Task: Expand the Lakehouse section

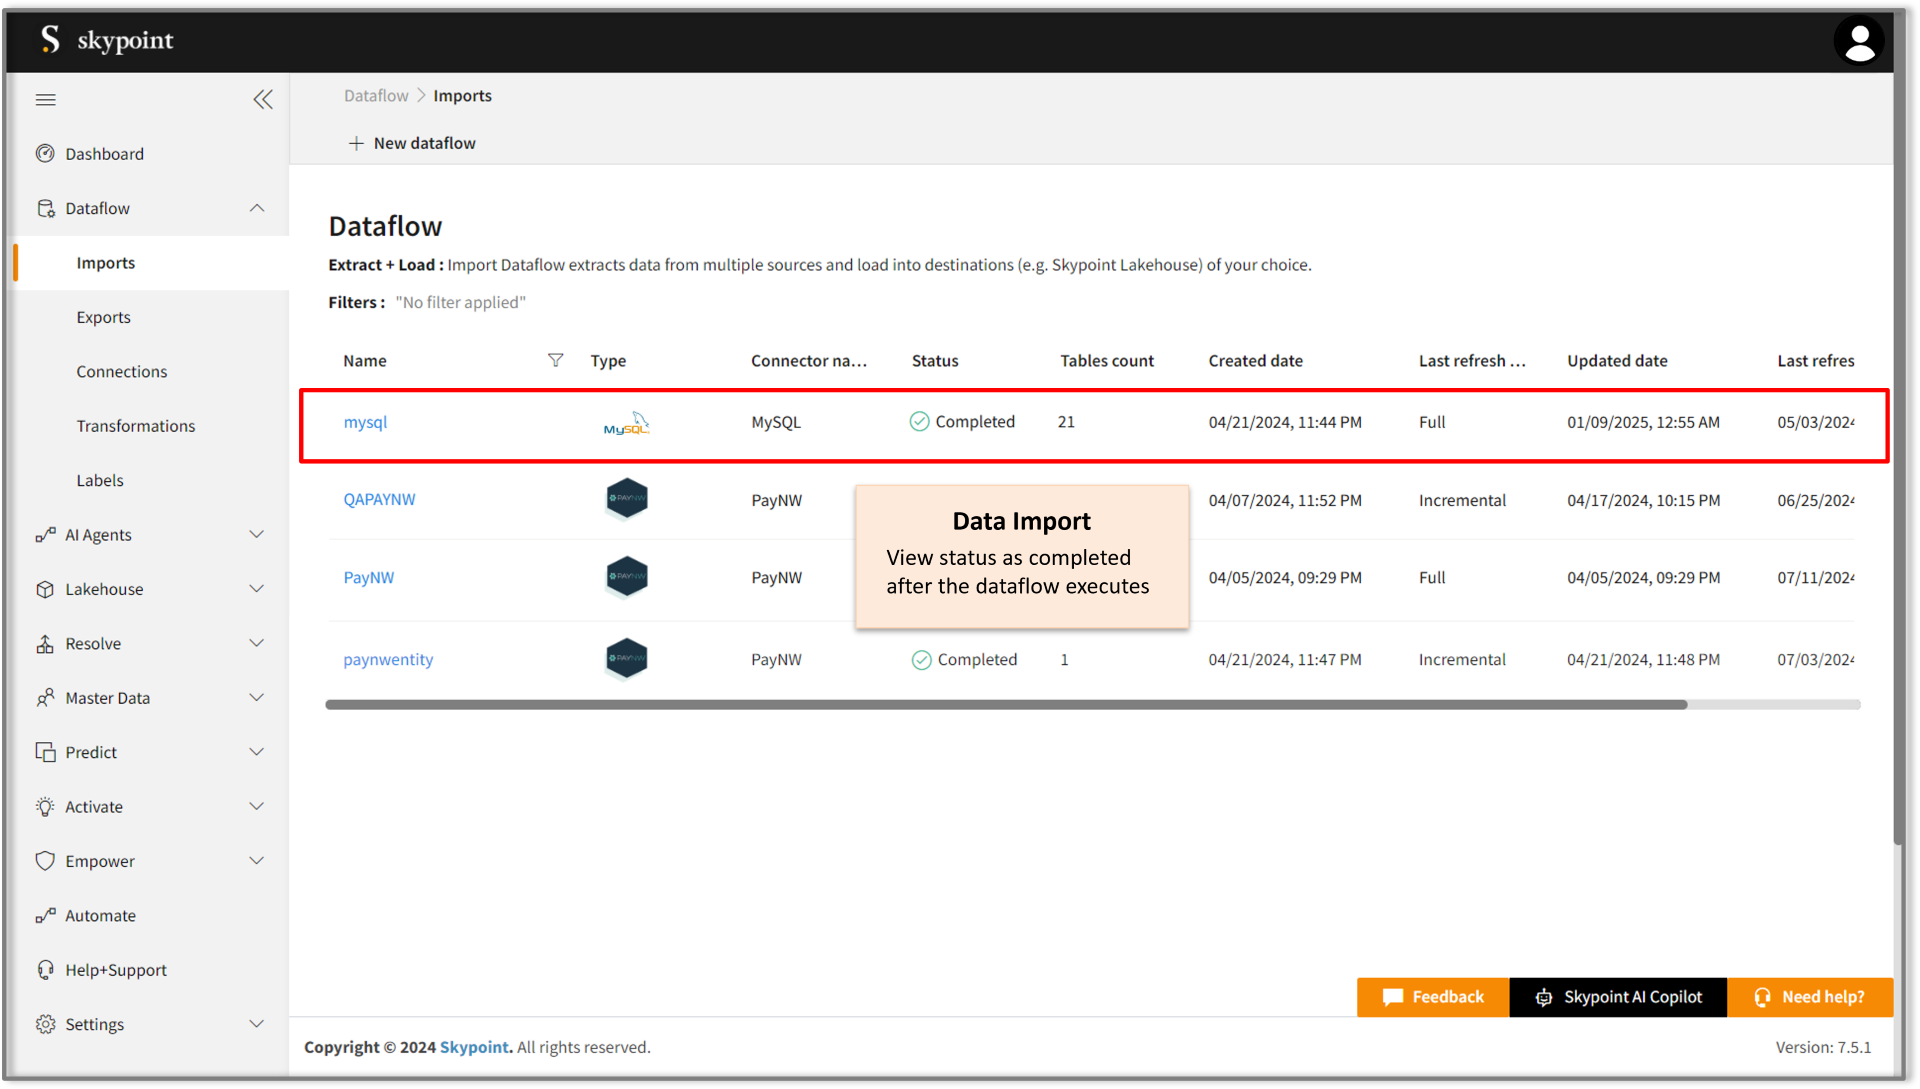Action: (x=257, y=589)
